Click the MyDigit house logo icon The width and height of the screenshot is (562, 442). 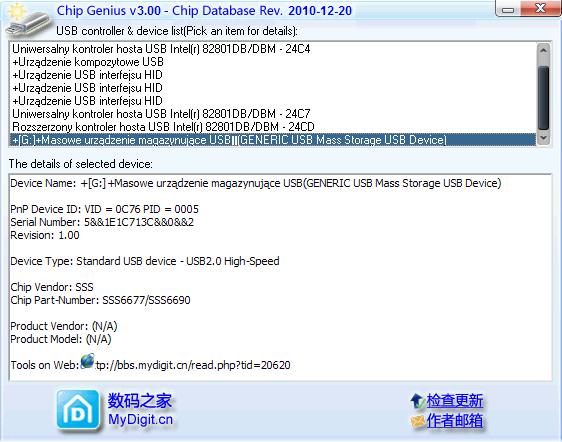[78, 410]
